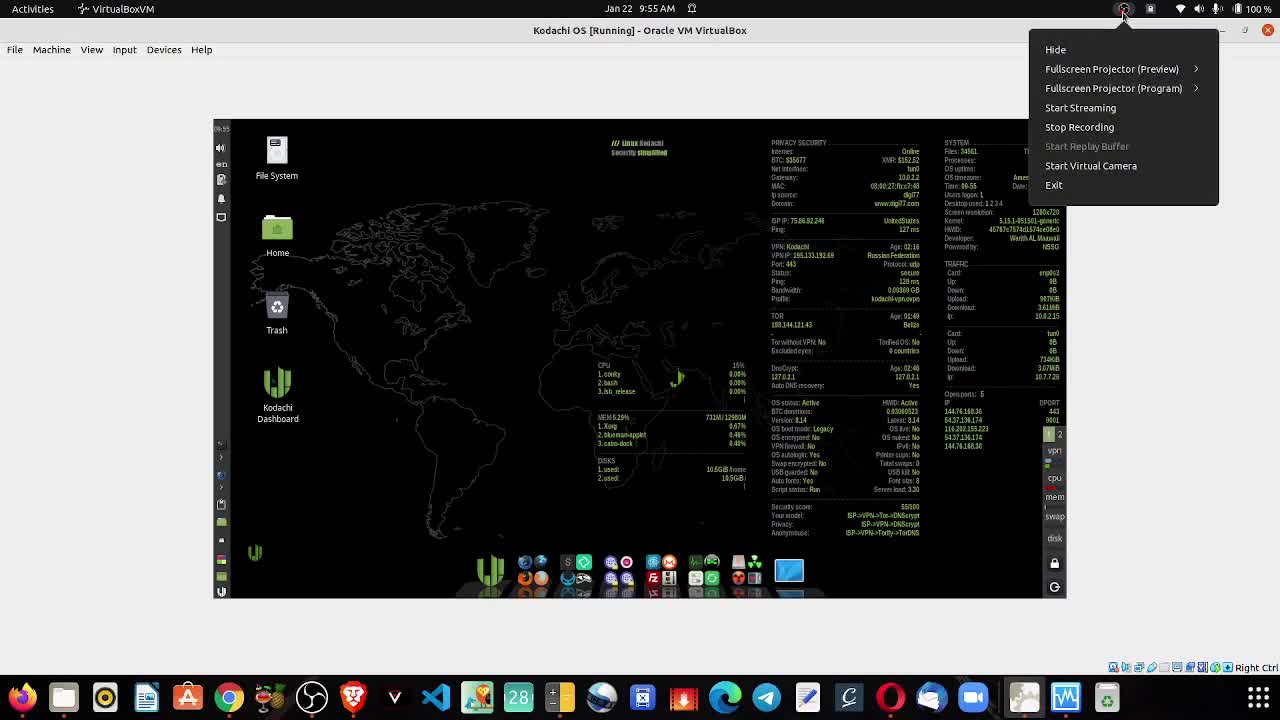1280x720 pixels.
Task: Open Trash icon in Ubuntu dock
Action: (x=1107, y=697)
